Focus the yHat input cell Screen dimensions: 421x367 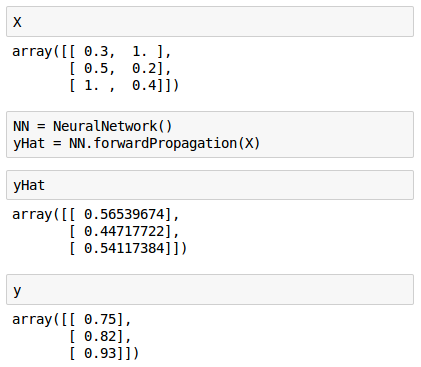(210, 185)
